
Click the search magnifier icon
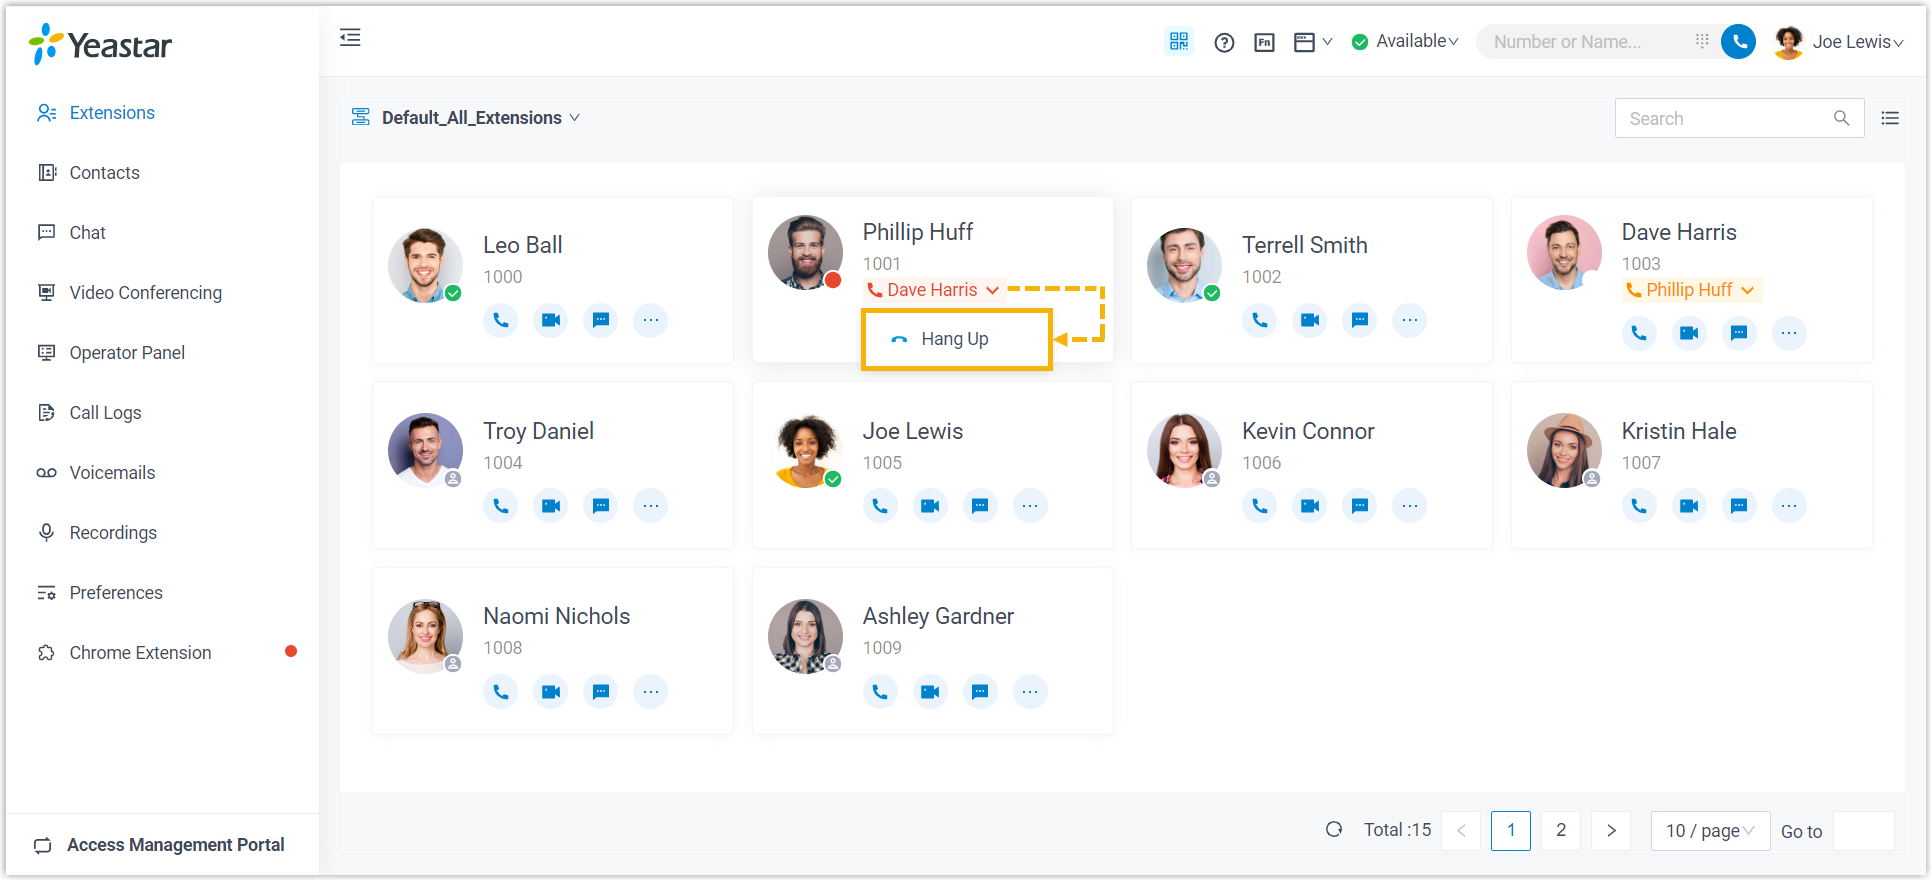pyautogui.click(x=1841, y=118)
